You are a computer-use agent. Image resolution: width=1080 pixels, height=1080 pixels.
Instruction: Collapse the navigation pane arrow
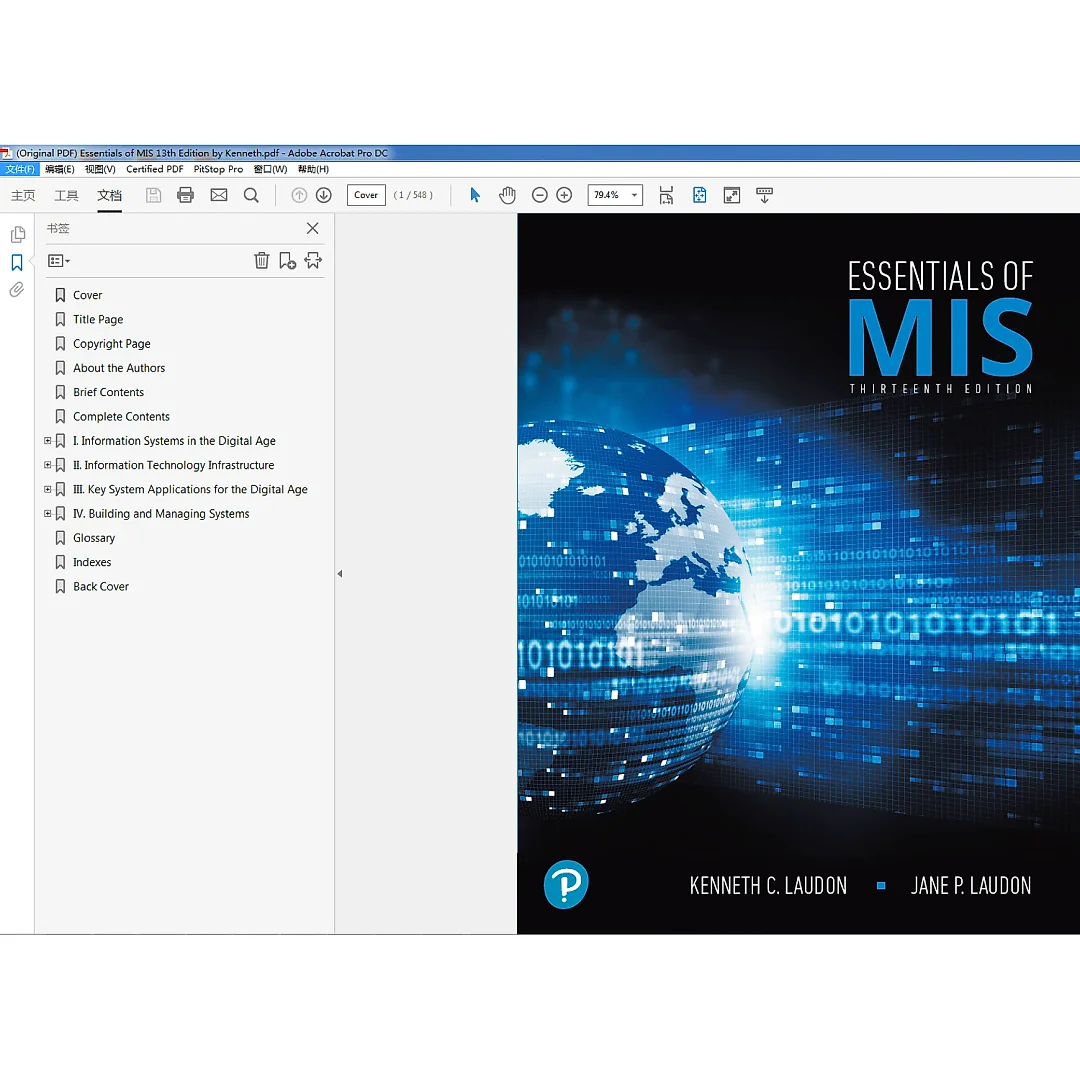pyautogui.click(x=340, y=573)
